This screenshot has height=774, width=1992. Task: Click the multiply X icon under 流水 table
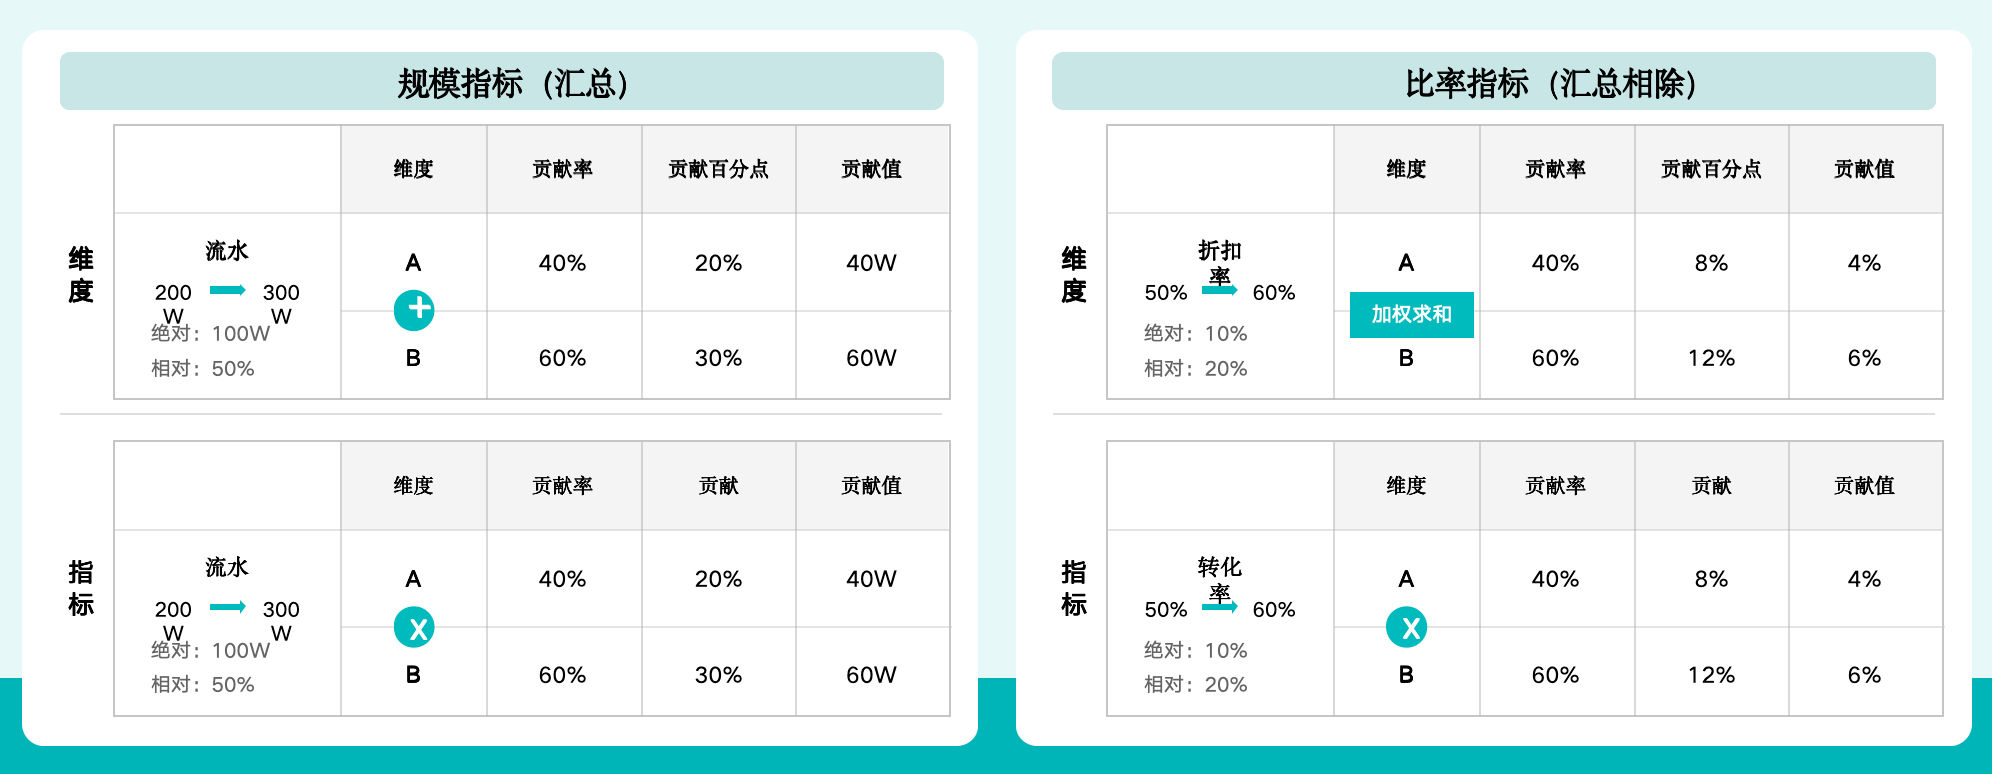click(414, 628)
